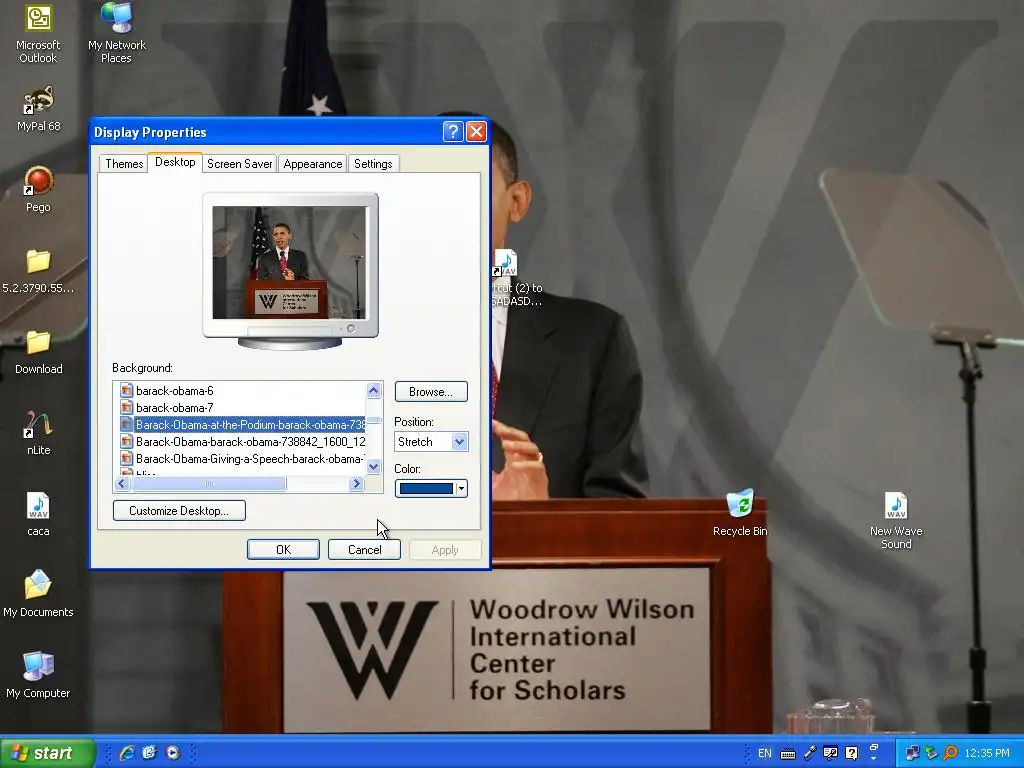Click the EN language bar indicator

click(765, 753)
